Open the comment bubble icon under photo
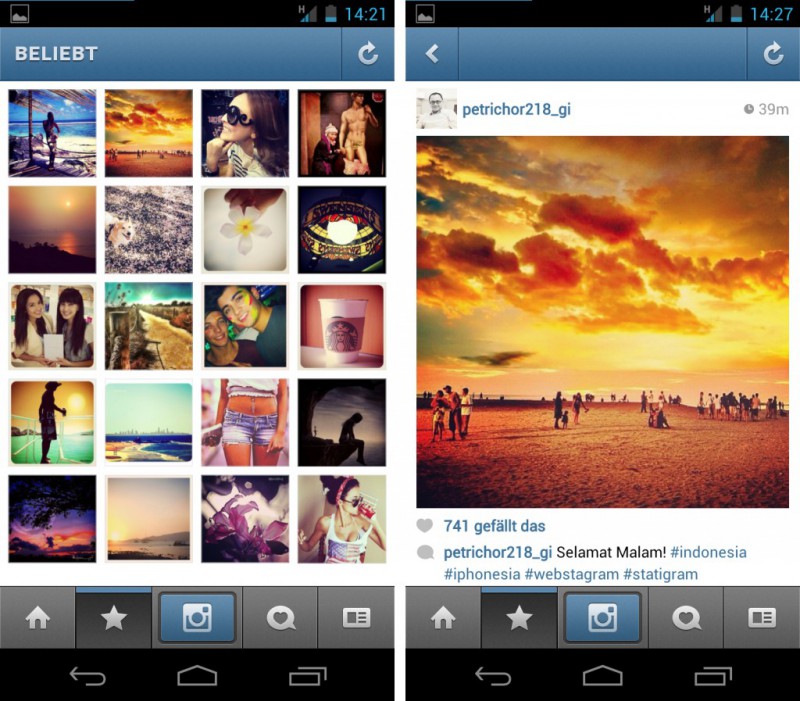This screenshot has height=701, width=800. pos(425,552)
